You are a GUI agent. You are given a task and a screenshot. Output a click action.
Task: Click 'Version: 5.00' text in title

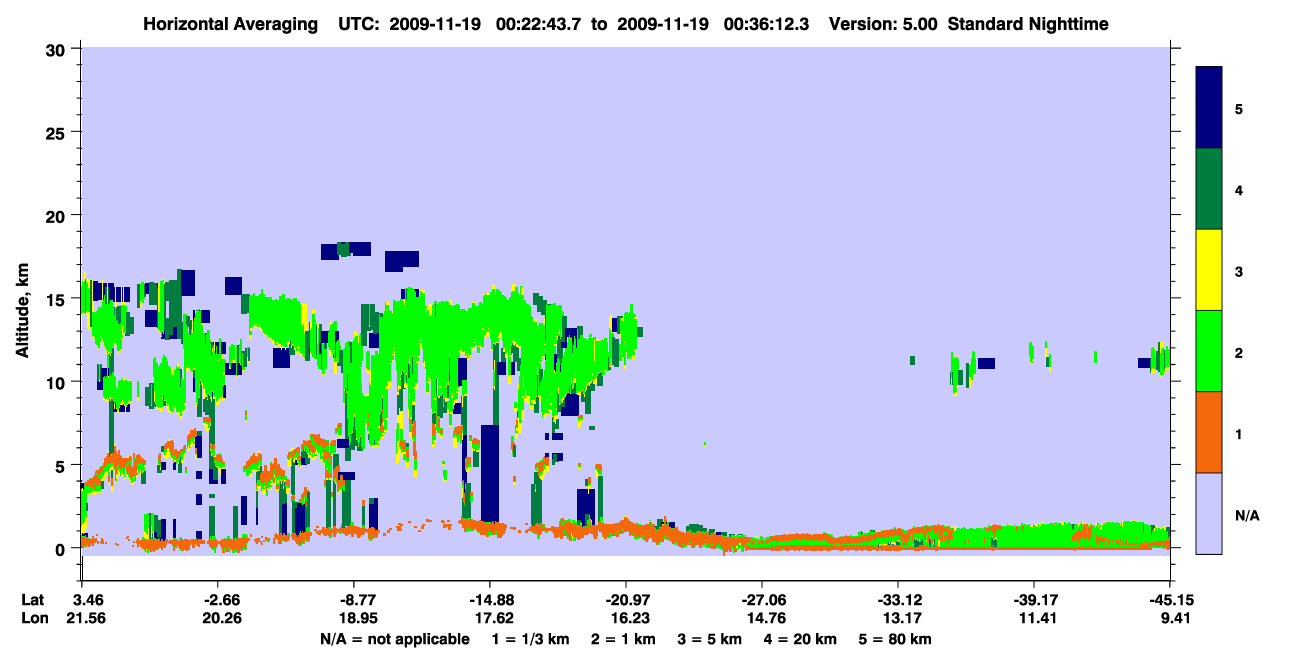(883, 24)
